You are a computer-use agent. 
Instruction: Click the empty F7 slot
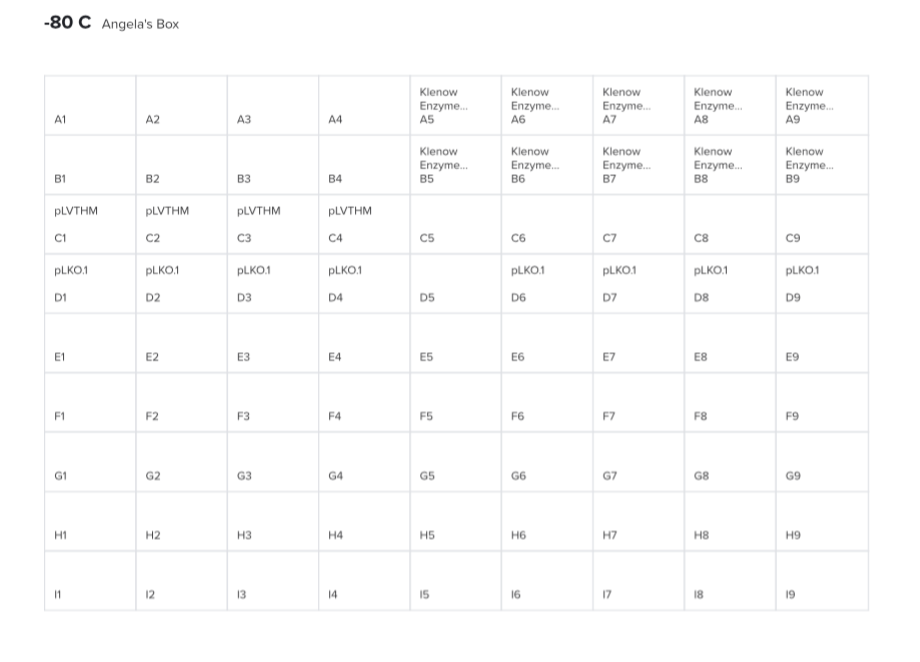638,402
